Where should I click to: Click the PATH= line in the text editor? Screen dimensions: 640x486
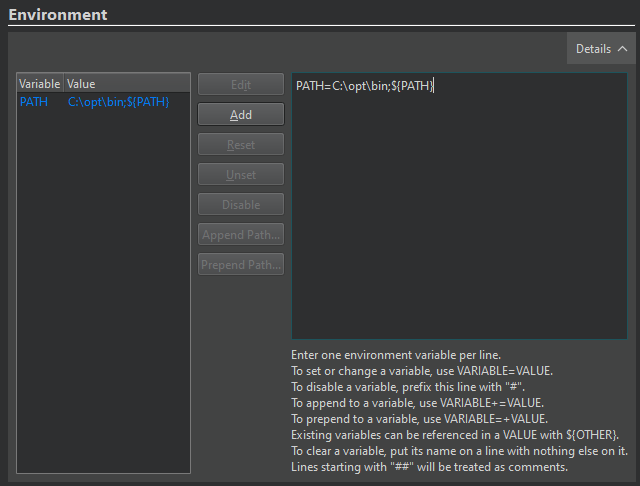click(364, 87)
